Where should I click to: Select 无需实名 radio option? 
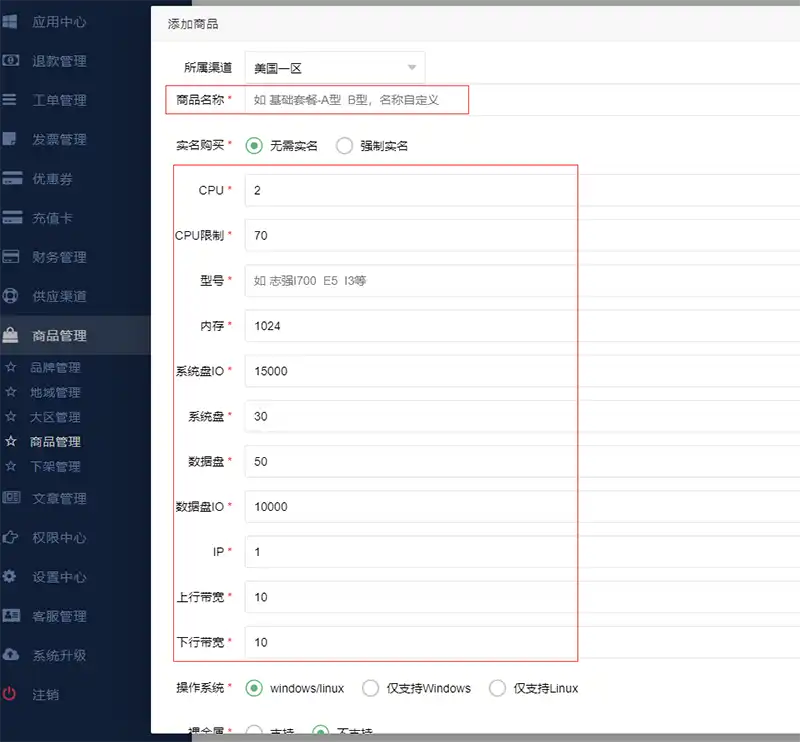tap(254, 146)
